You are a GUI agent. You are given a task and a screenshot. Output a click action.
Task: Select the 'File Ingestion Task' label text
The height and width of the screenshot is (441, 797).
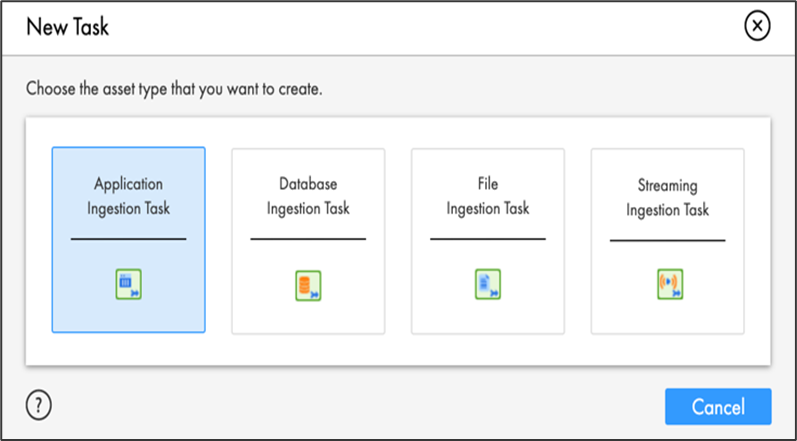click(x=488, y=196)
